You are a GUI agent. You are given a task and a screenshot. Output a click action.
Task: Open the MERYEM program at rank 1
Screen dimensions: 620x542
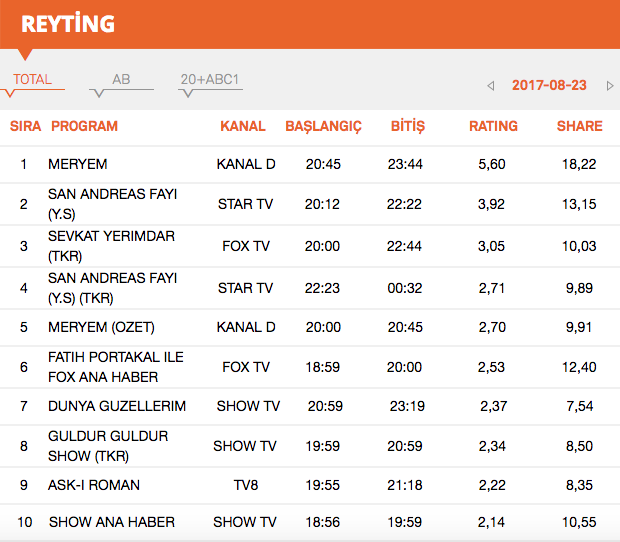(x=78, y=164)
